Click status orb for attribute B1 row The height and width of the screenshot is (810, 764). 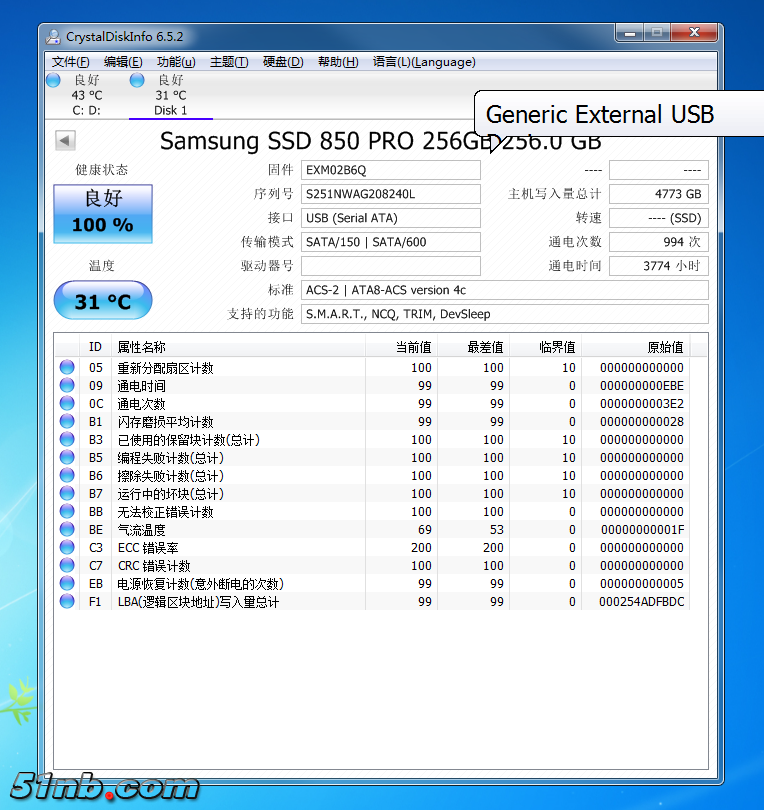click(67, 422)
